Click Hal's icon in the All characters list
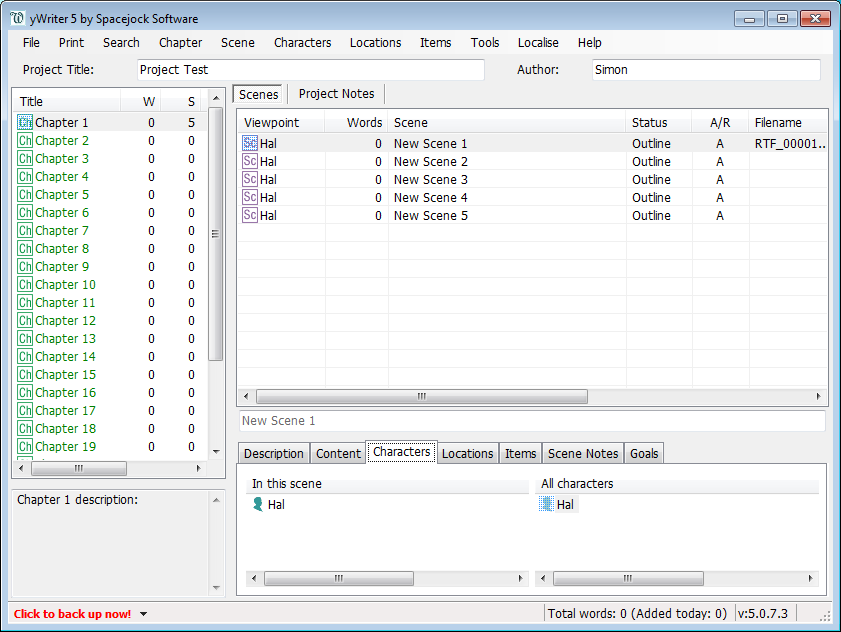This screenshot has height=632, width=841. [x=545, y=504]
